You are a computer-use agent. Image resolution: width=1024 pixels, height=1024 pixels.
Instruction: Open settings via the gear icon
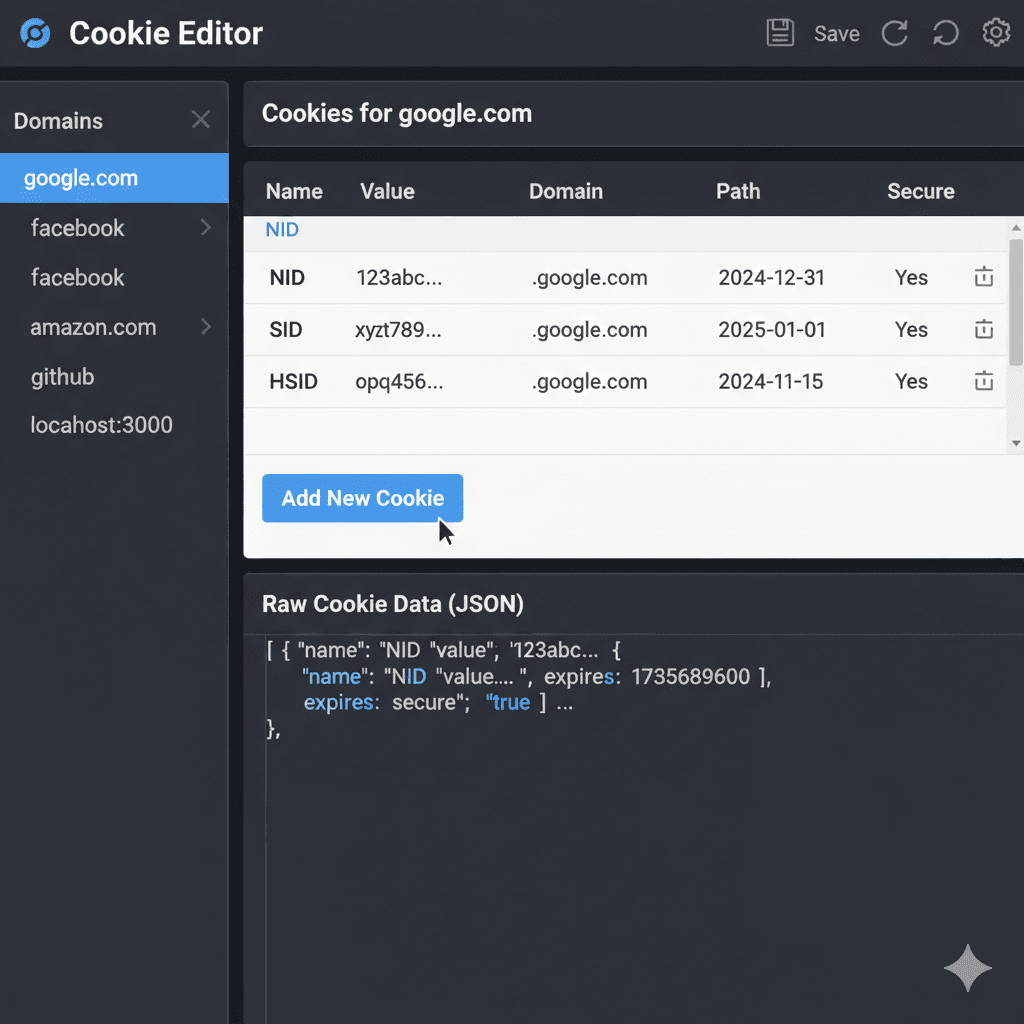[x=996, y=33]
